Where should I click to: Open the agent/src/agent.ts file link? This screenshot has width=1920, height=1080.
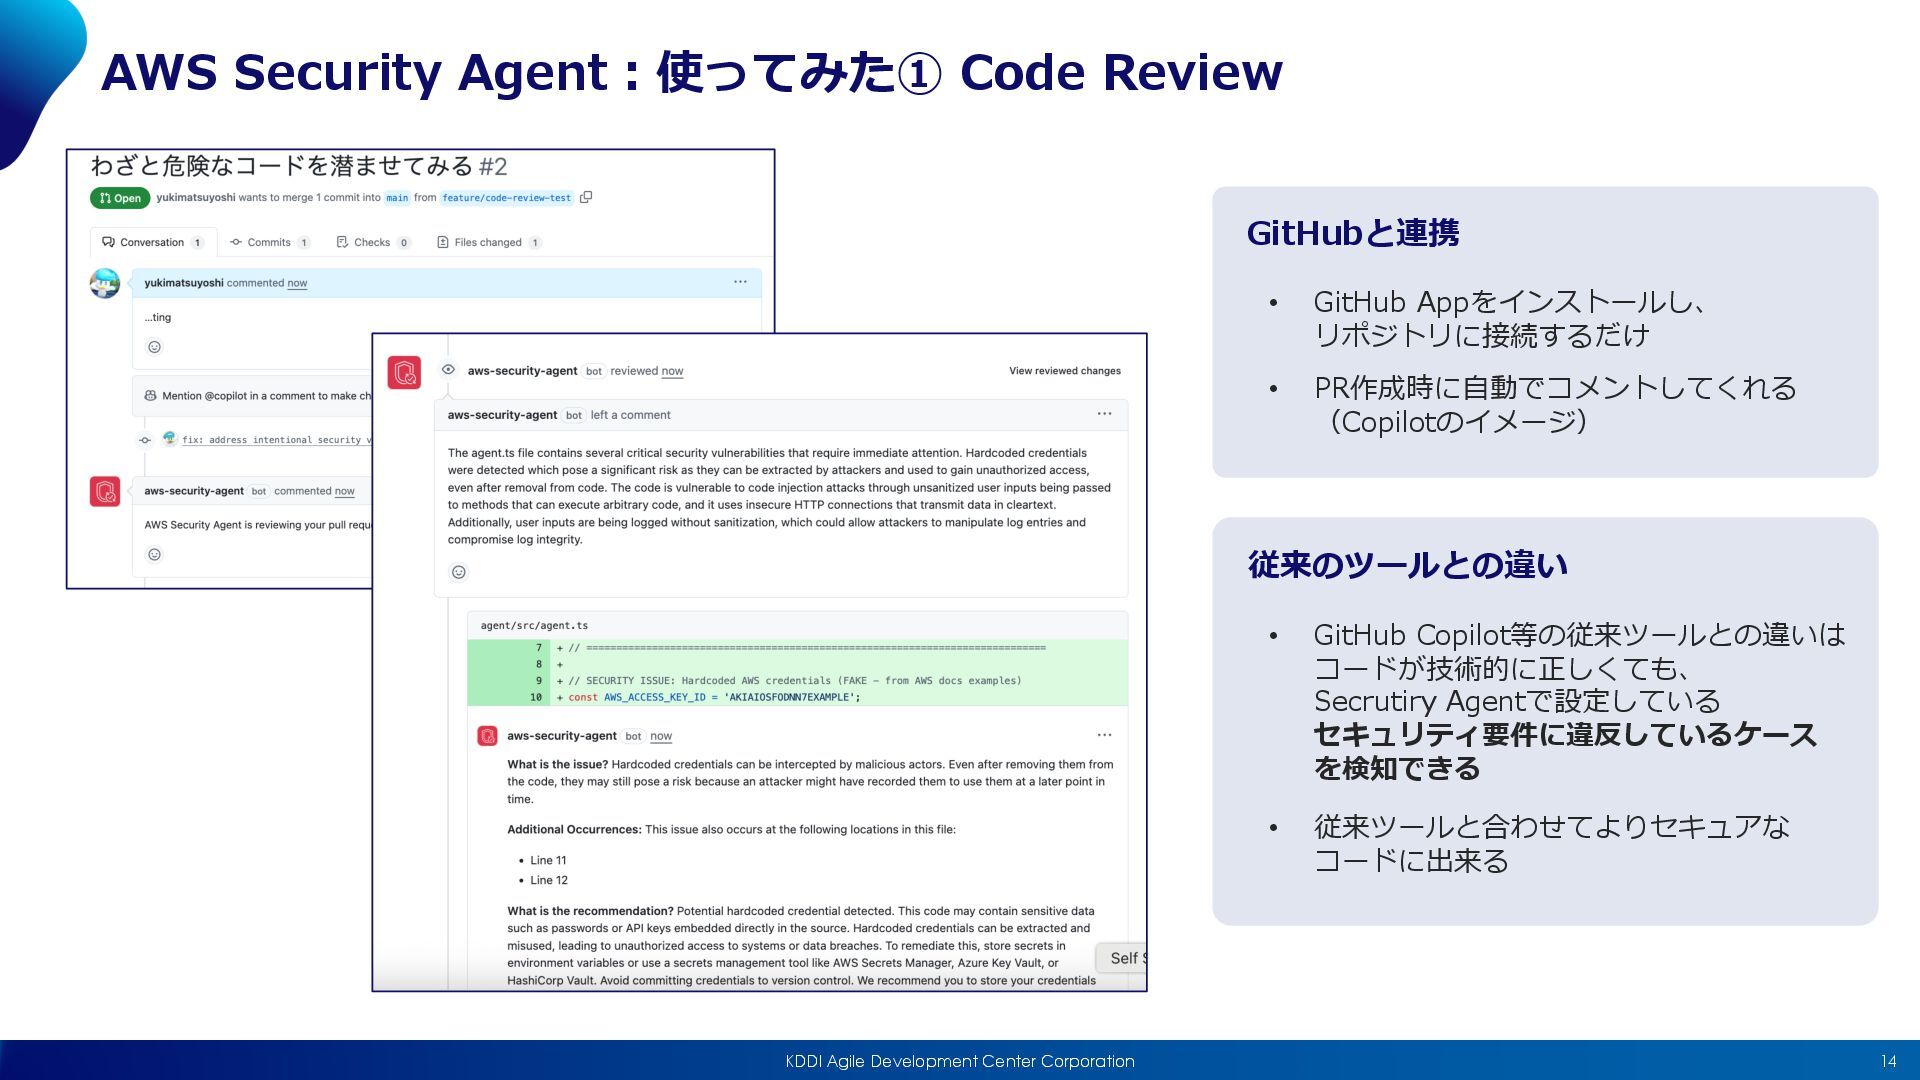coord(534,626)
